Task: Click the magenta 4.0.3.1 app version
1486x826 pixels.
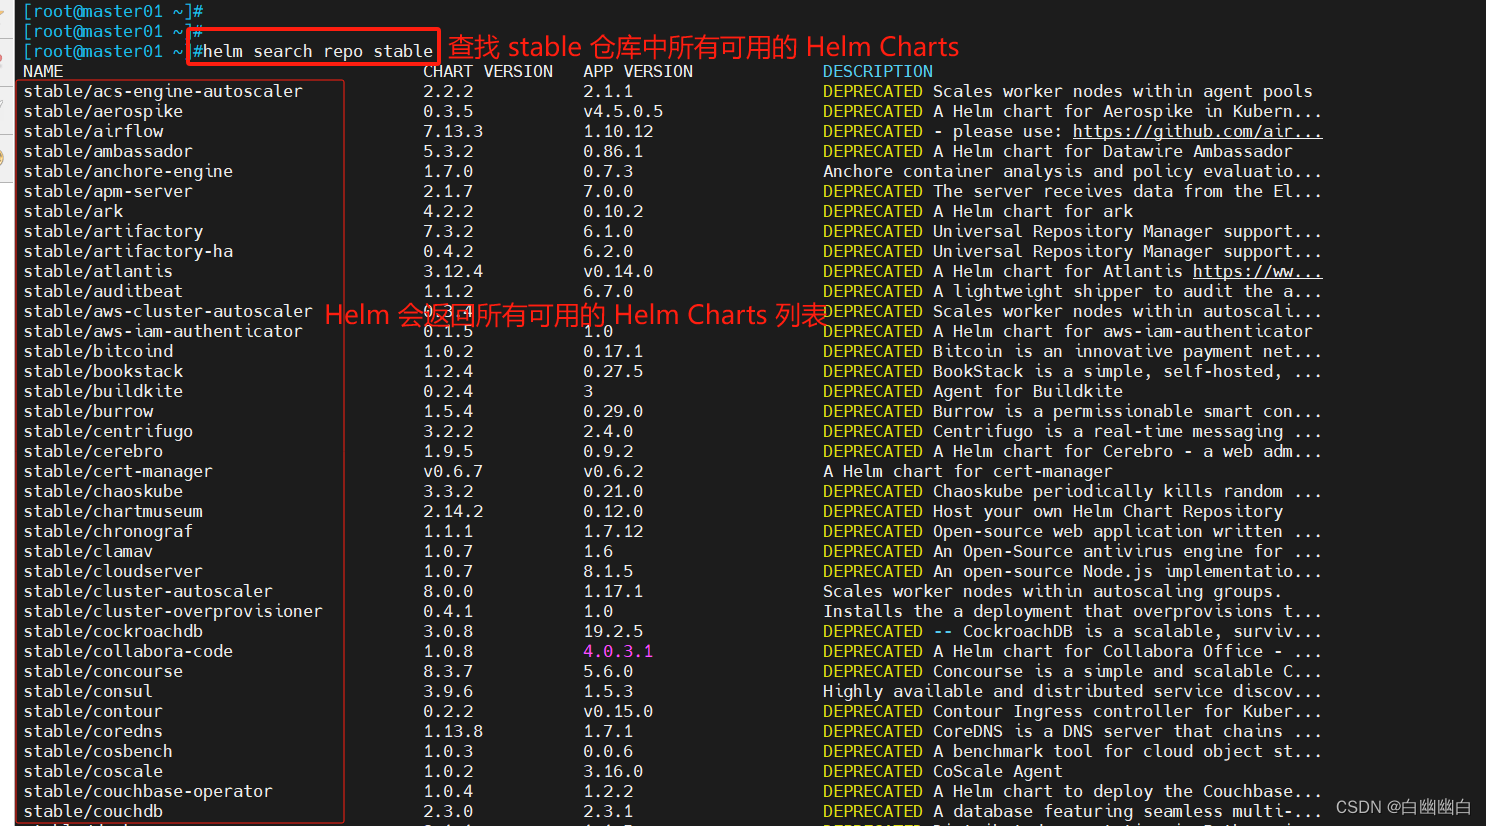Action: [x=618, y=651]
